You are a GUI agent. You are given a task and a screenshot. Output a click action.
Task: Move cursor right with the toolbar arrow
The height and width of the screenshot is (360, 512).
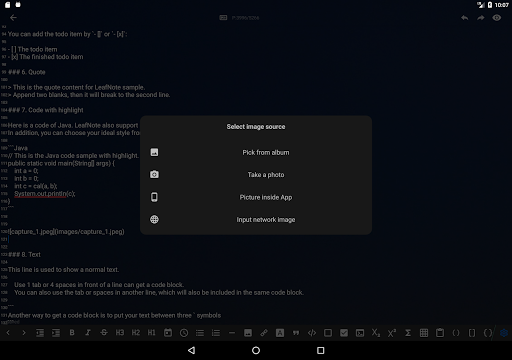pos(24,333)
